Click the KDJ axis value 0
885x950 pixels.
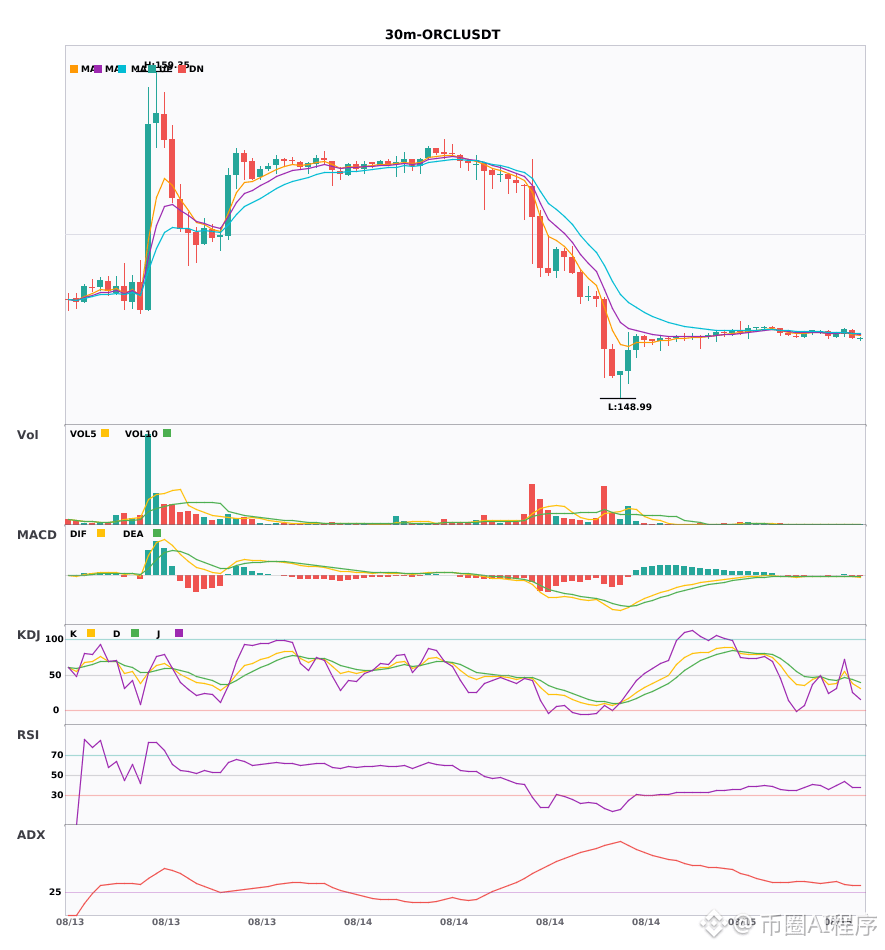tap(56, 710)
